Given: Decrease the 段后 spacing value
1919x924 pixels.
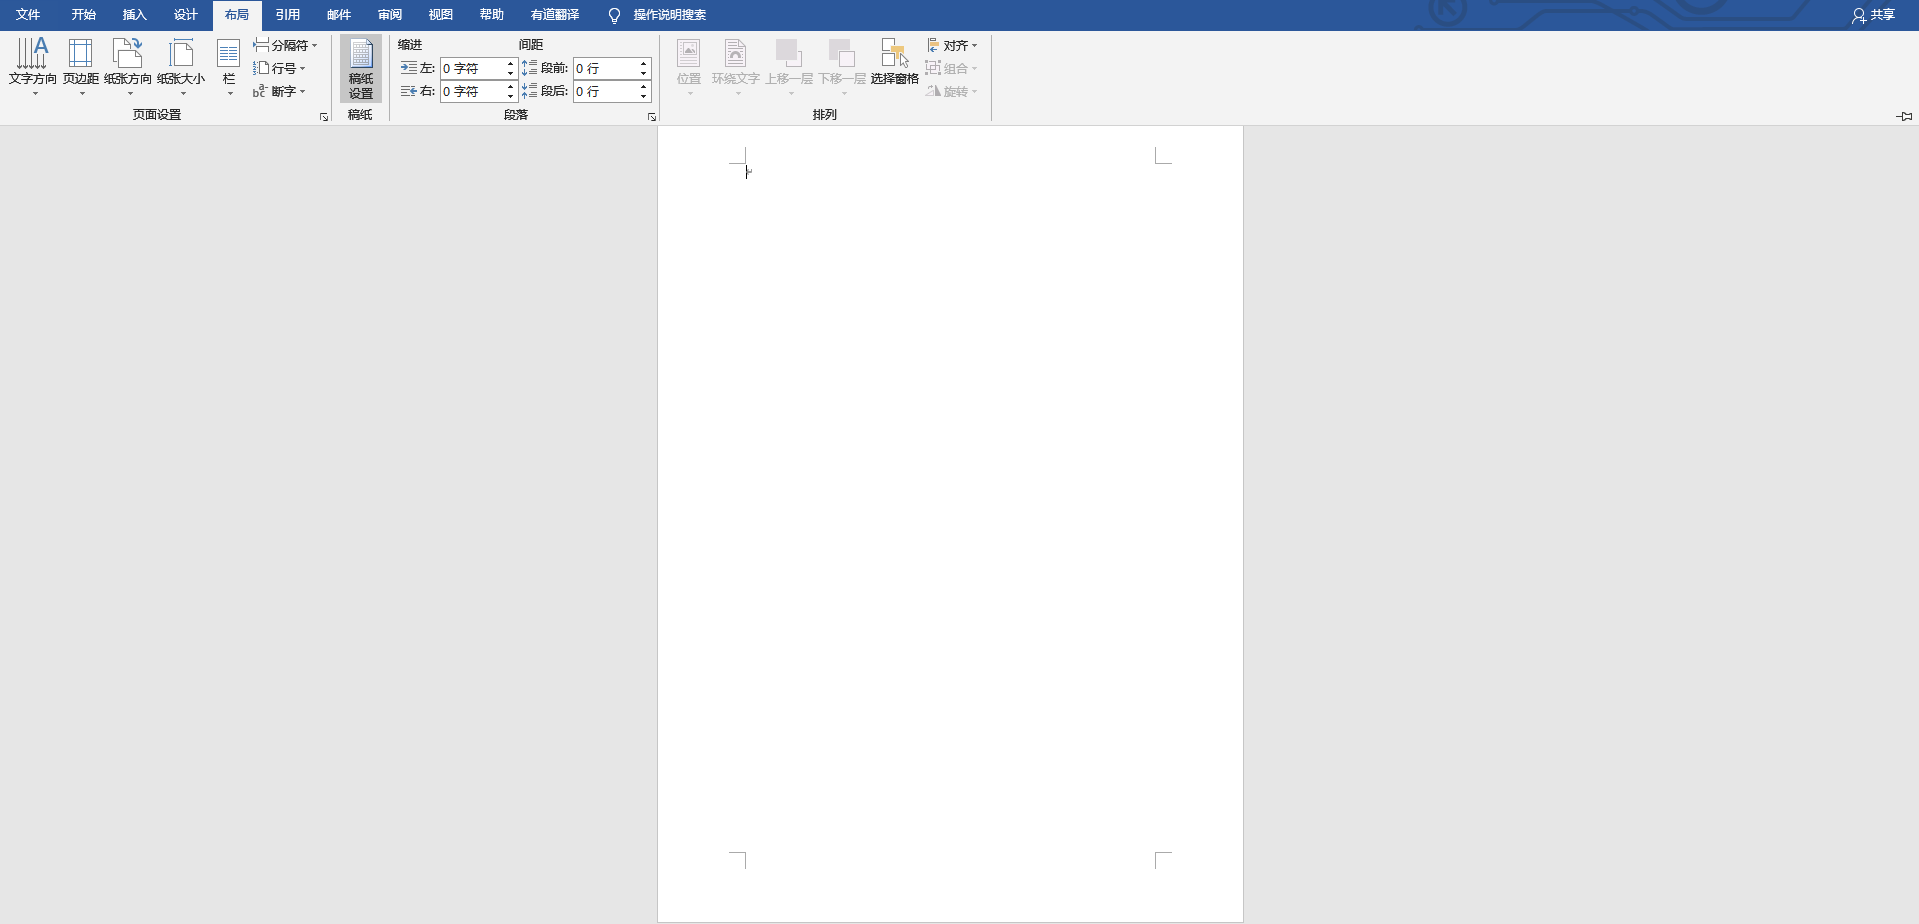Looking at the screenshot, I should pyautogui.click(x=644, y=96).
